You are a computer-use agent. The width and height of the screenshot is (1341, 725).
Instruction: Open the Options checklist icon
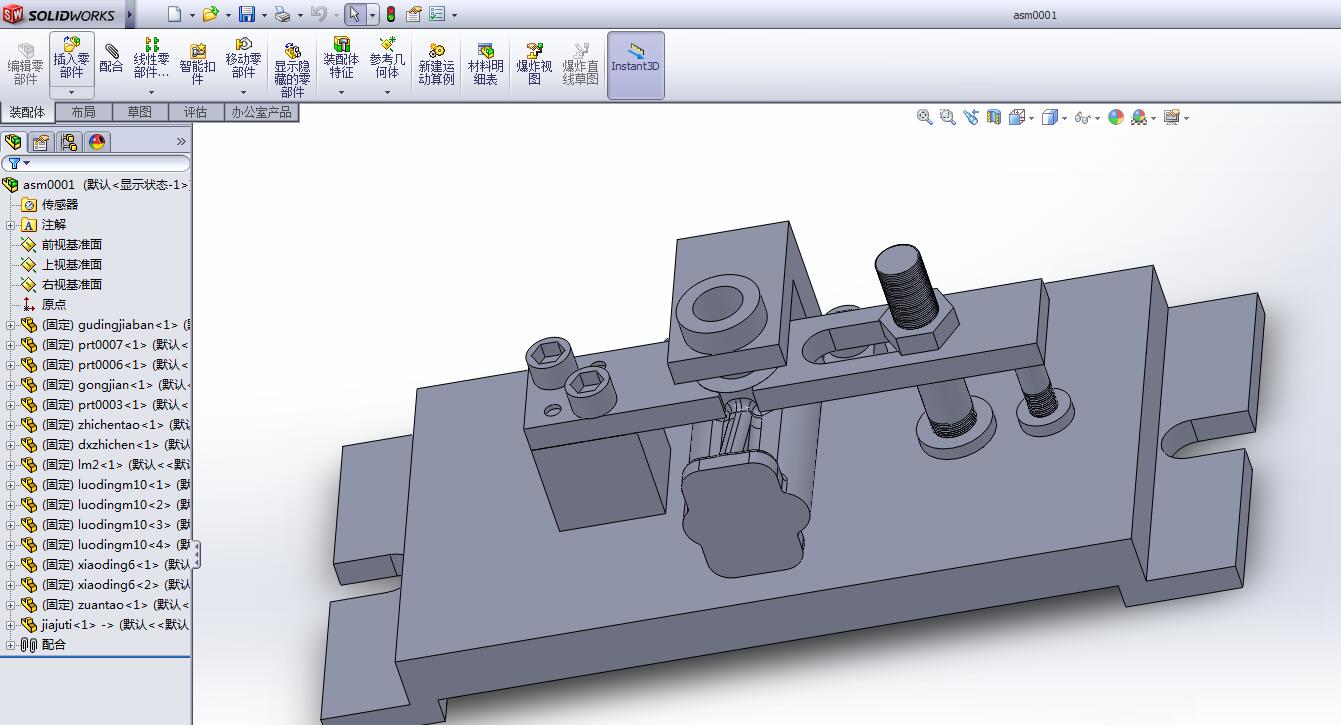point(437,14)
